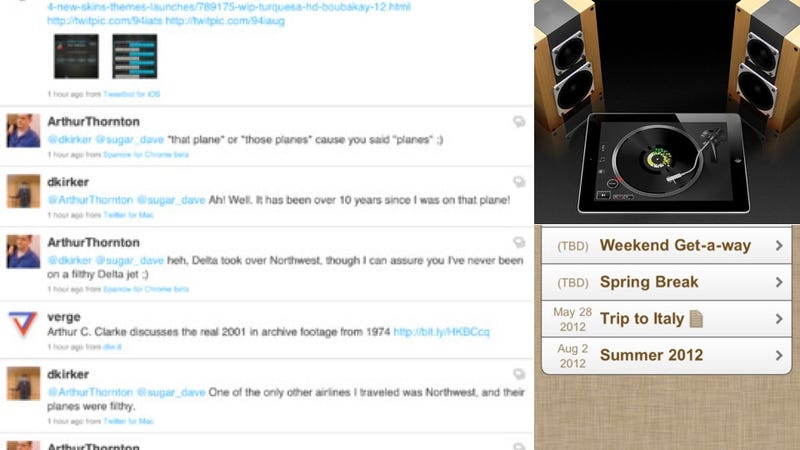The width and height of the screenshot is (800, 450).
Task: Open ArthurThornton's avatar on "Delta took over" tweet
Action: 23,252
